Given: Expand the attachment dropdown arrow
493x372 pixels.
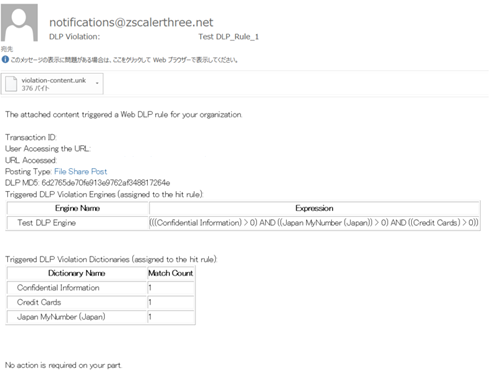Looking at the screenshot, I should tap(97, 83).
